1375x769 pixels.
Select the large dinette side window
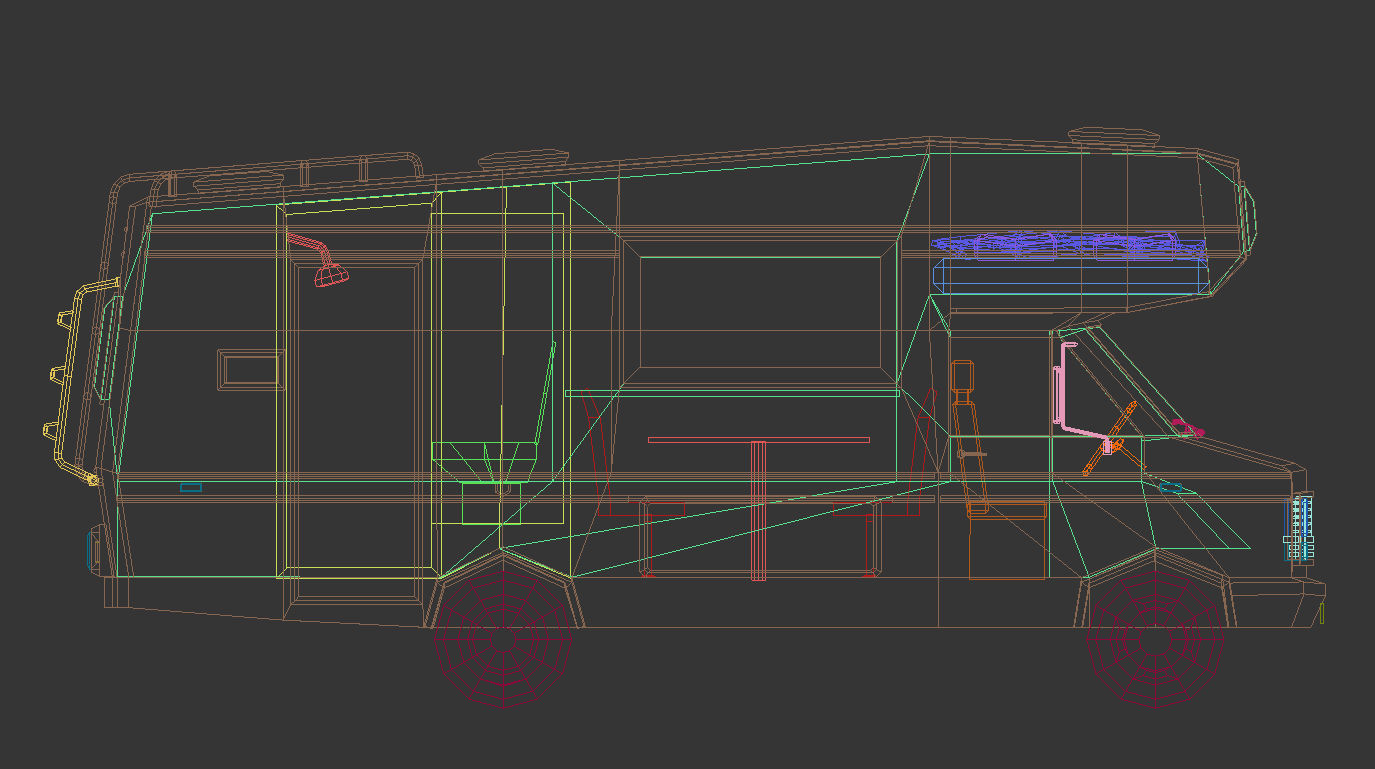759,312
